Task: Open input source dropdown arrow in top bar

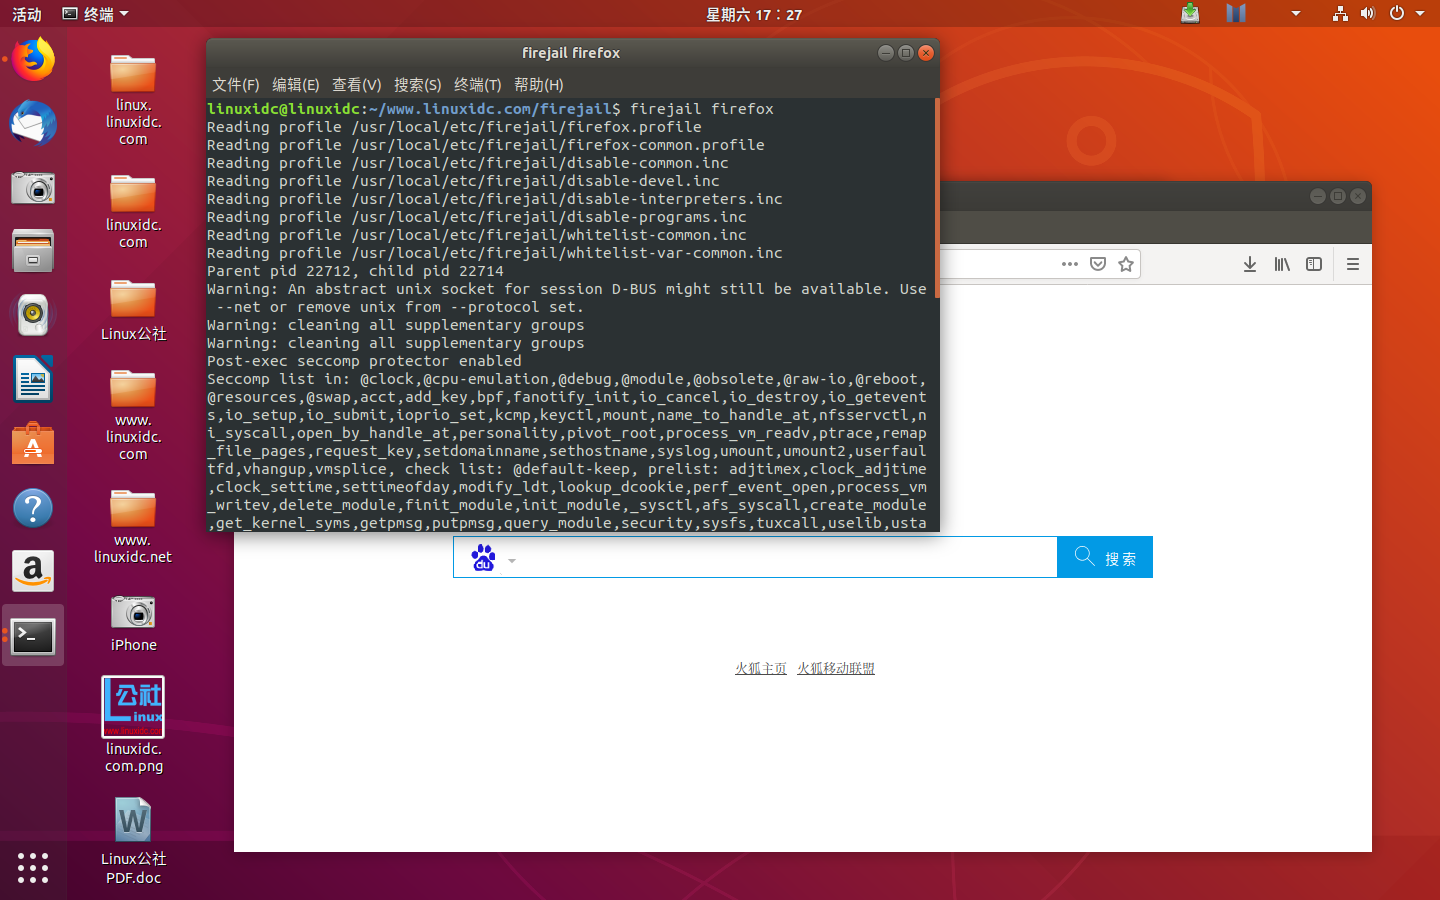Action: [1296, 14]
